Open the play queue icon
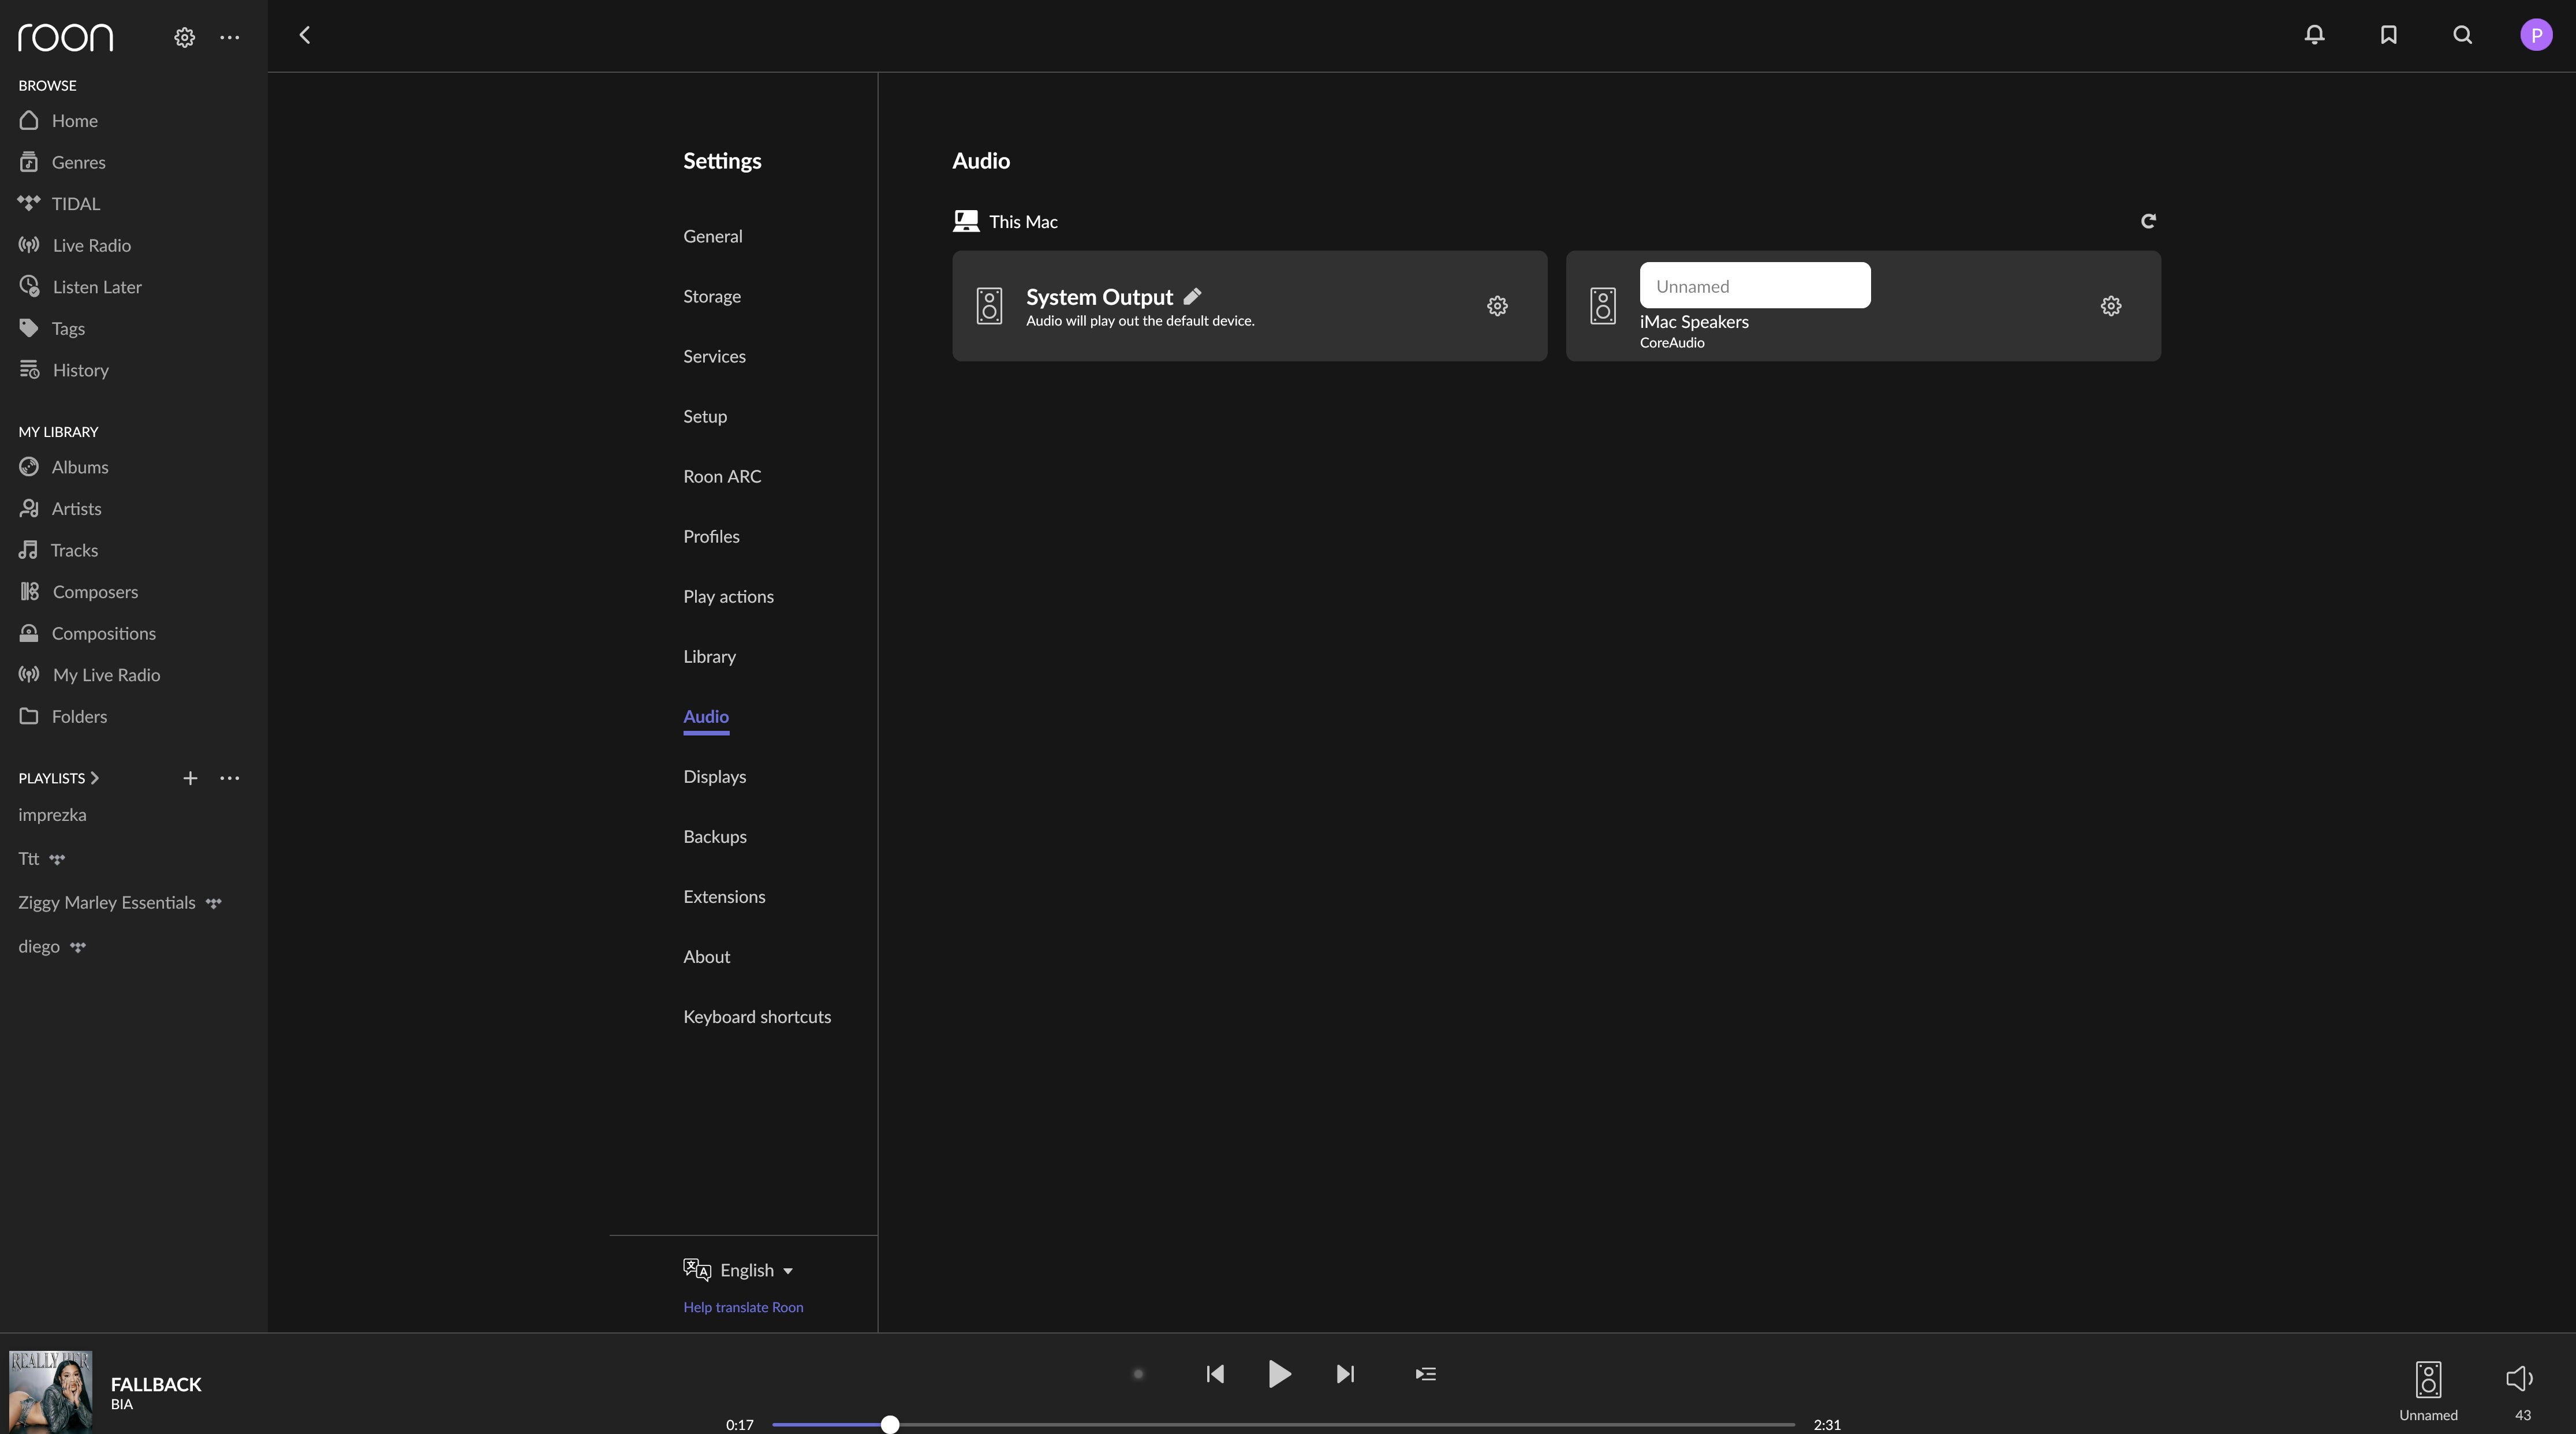This screenshot has height=1434, width=2576. tap(1425, 1374)
